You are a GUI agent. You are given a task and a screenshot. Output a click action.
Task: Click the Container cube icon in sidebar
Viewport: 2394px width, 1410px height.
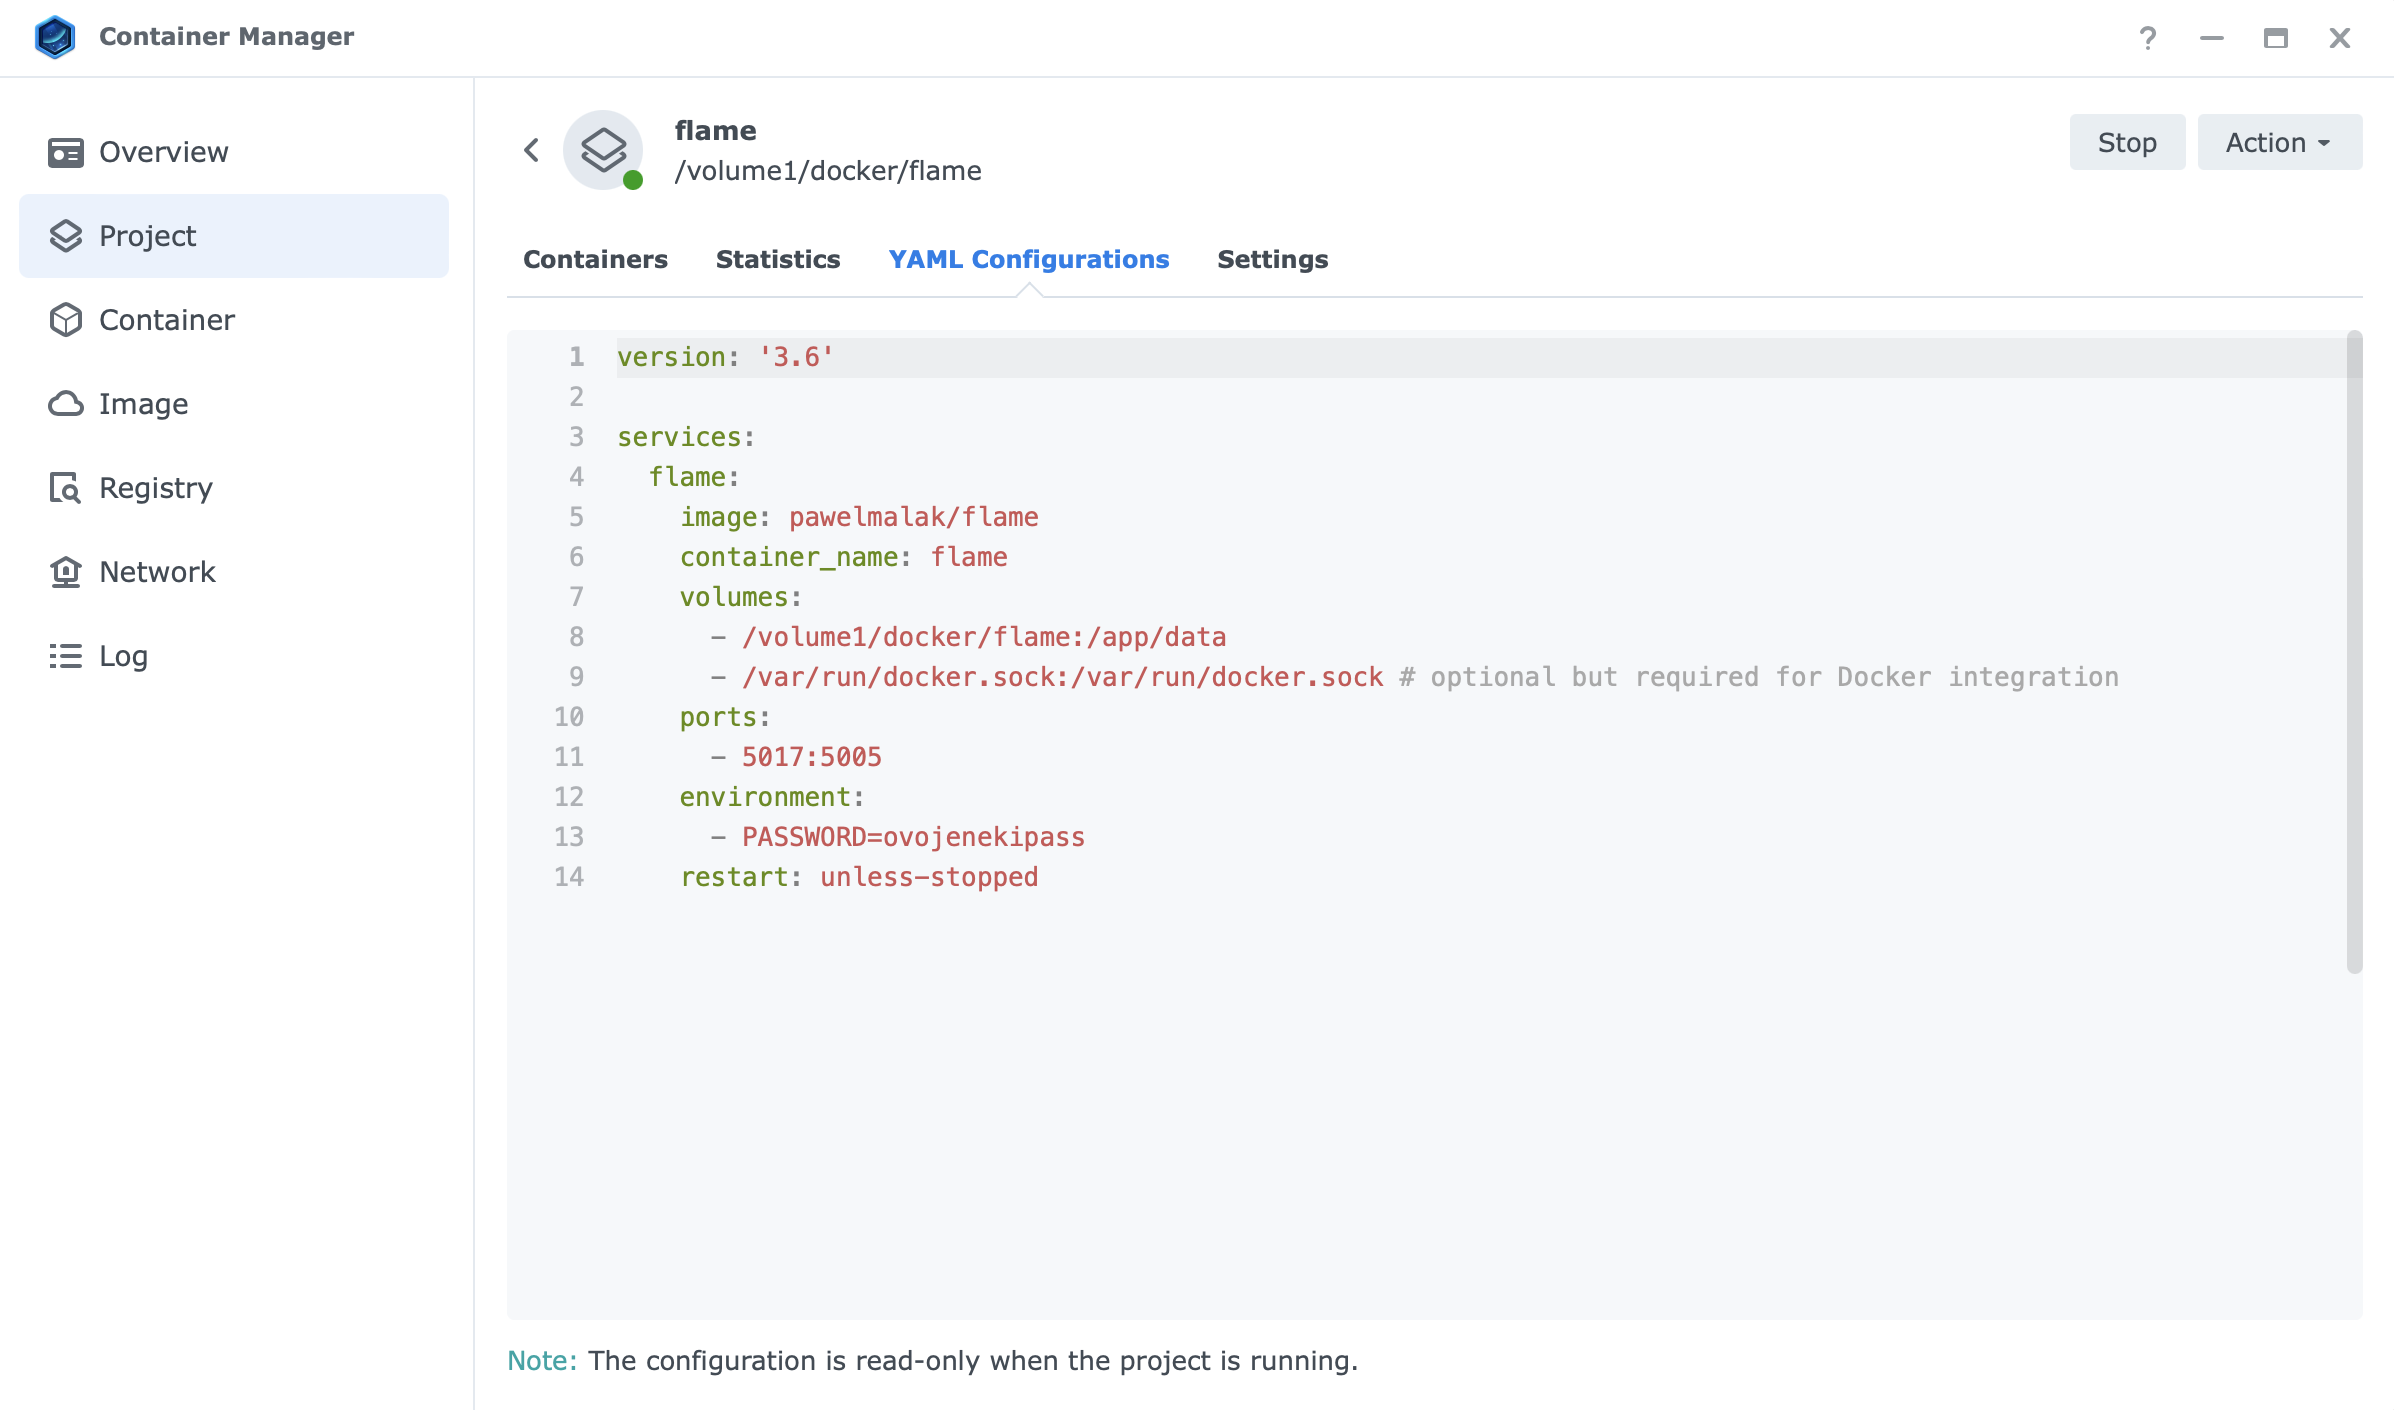(66, 320)
